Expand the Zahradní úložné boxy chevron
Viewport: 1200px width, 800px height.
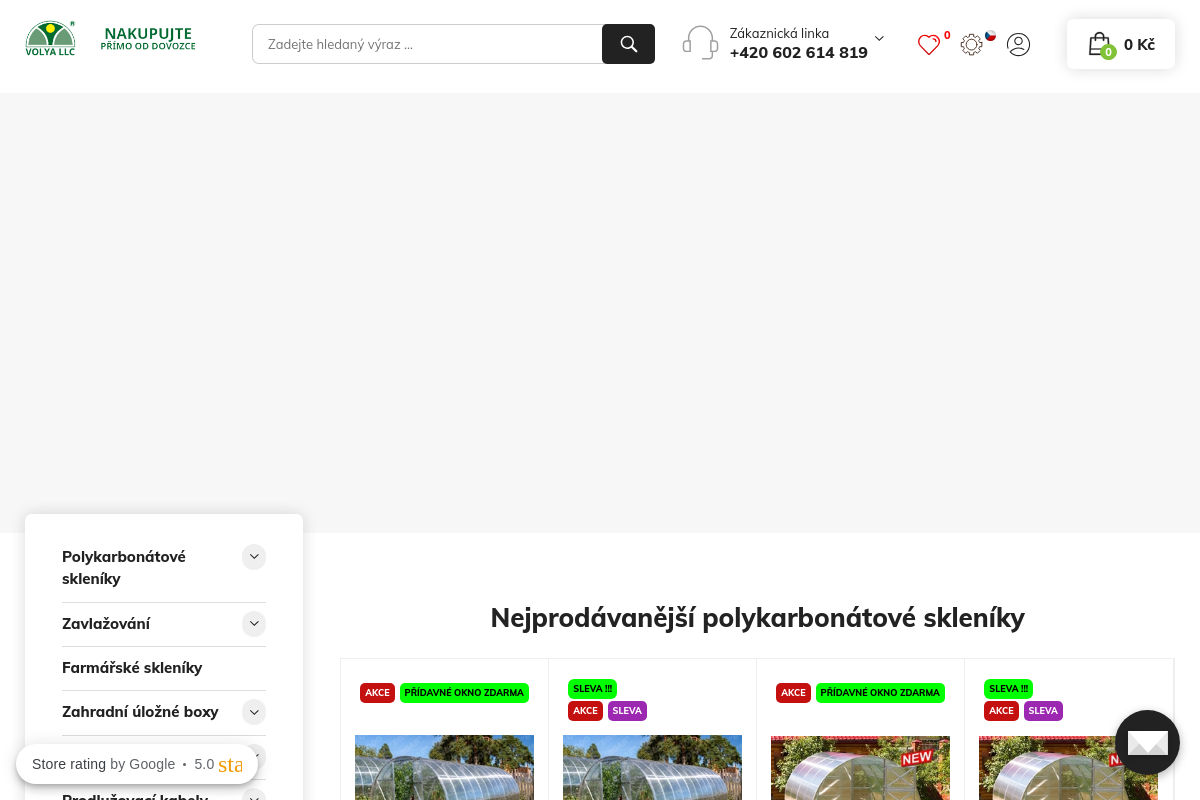(x=254, y=712)
